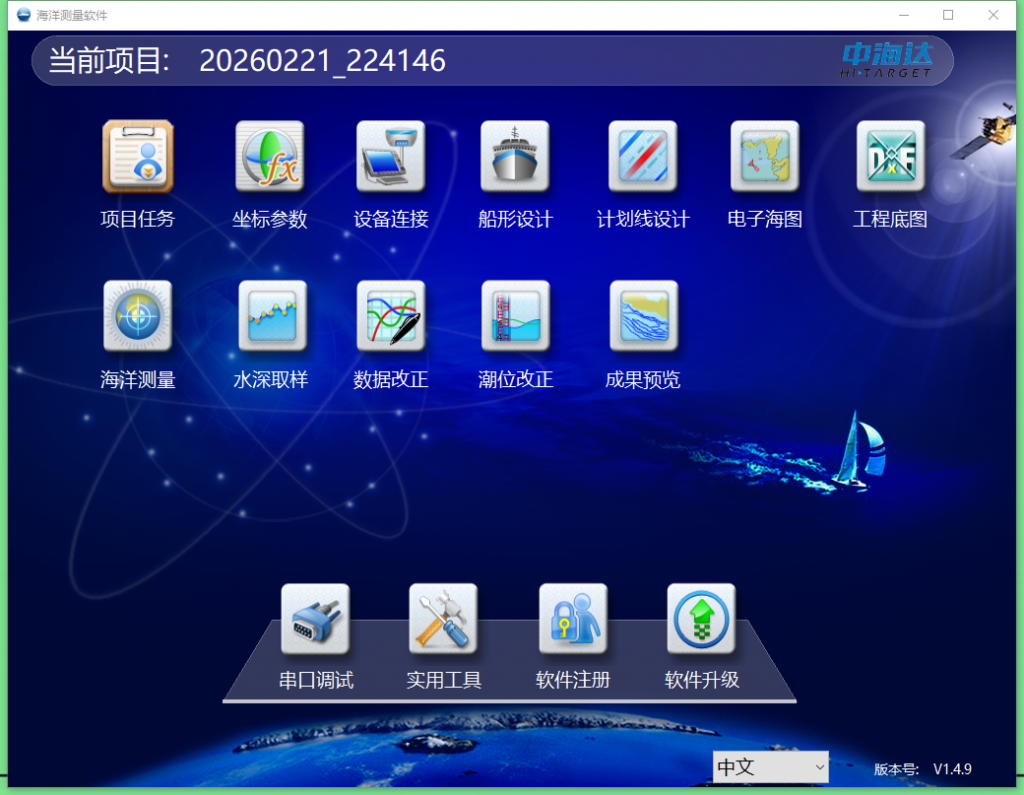
Task: Launch 设备连接 device connection
Action: (391, 157)
